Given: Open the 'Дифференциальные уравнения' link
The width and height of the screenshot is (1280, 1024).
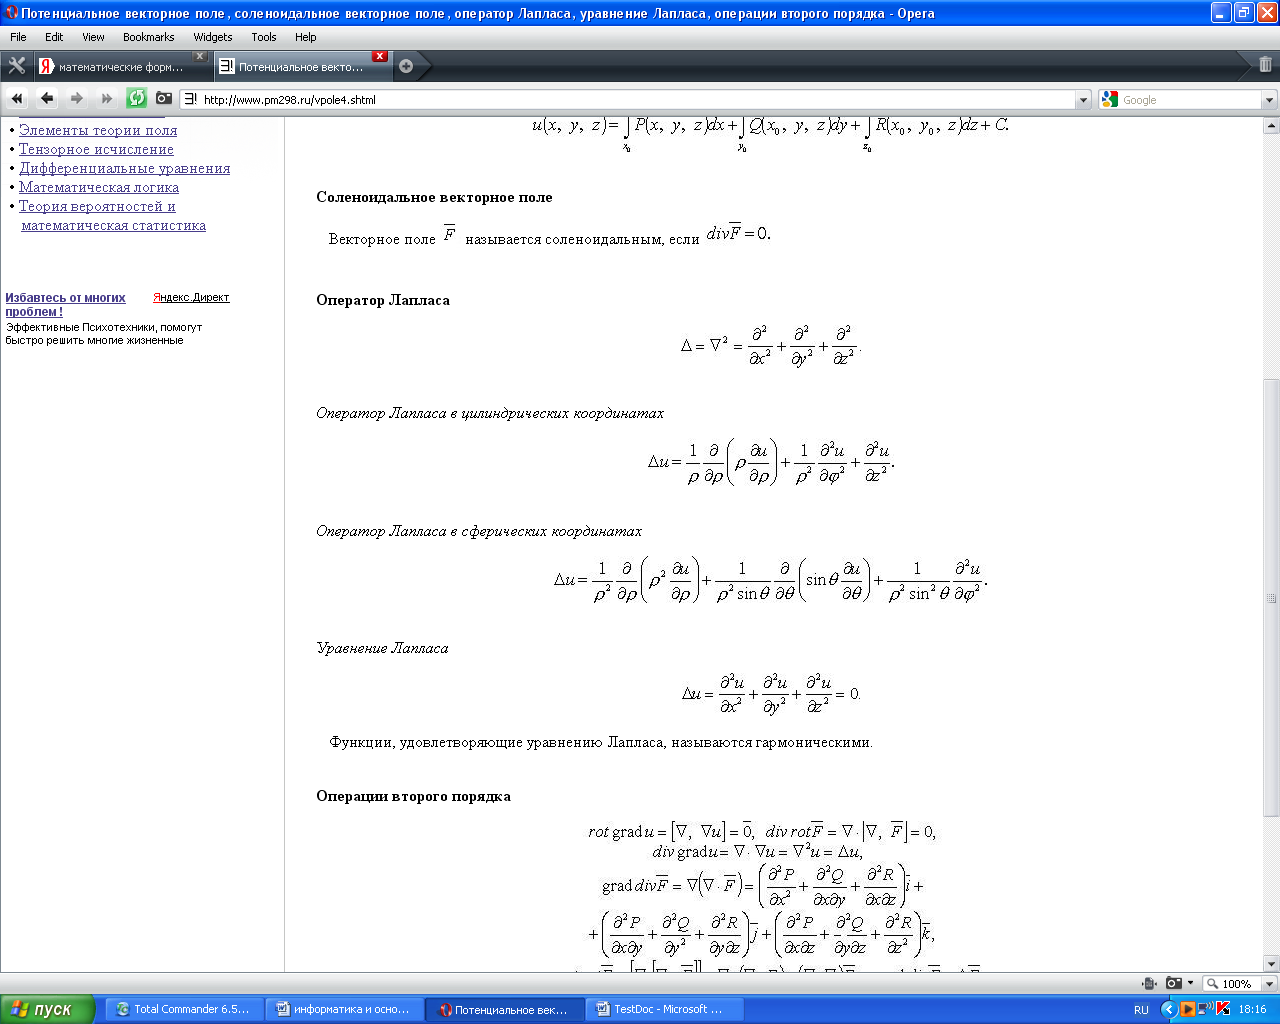Looking at the screenshot, I should [125, 168].
